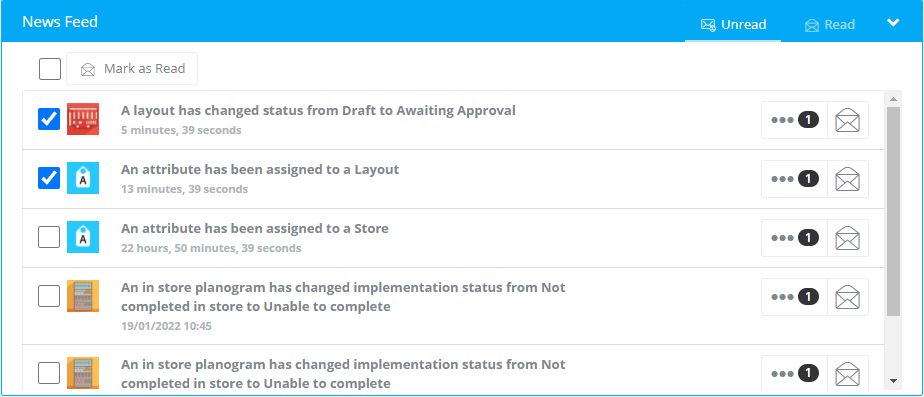Click envelope icon on 19/01/2022 planogram notification

click(x=847, y=297)
